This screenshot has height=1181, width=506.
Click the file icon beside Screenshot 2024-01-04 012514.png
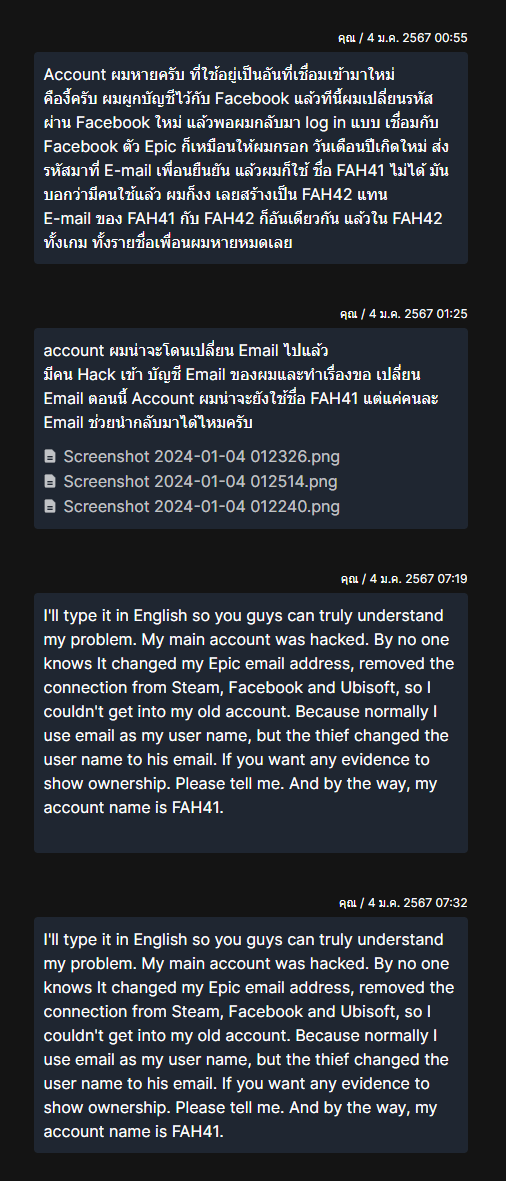pyautogui.click(x=50, y=481)
